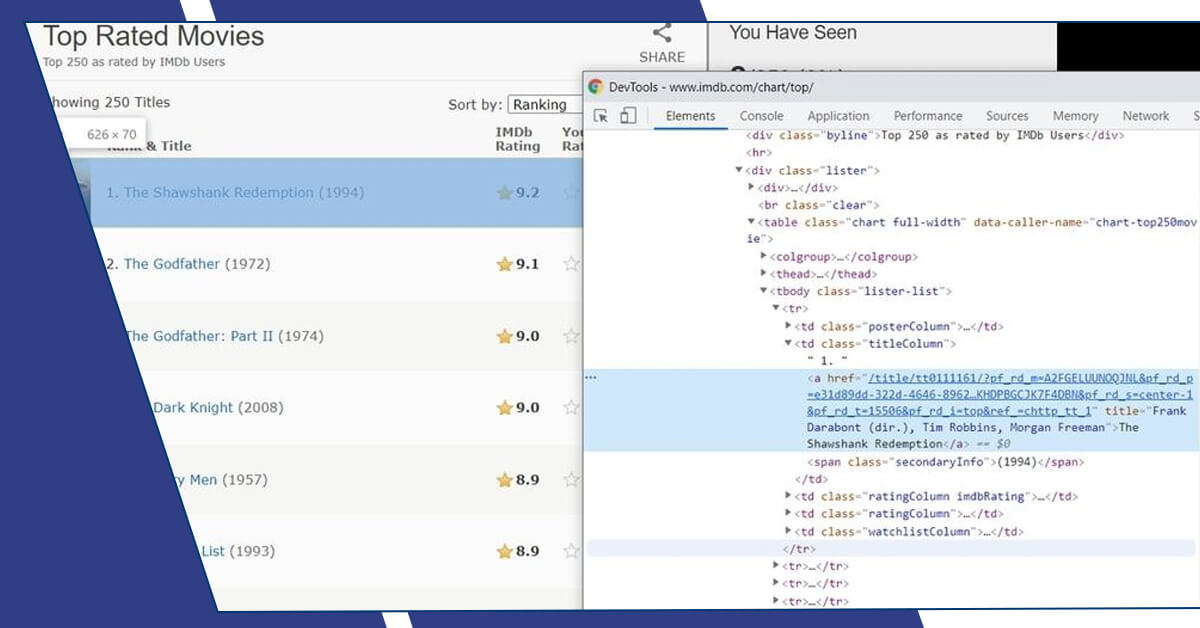Click the three-dots icon beside highlighted DevTools line

pos(591,377)
